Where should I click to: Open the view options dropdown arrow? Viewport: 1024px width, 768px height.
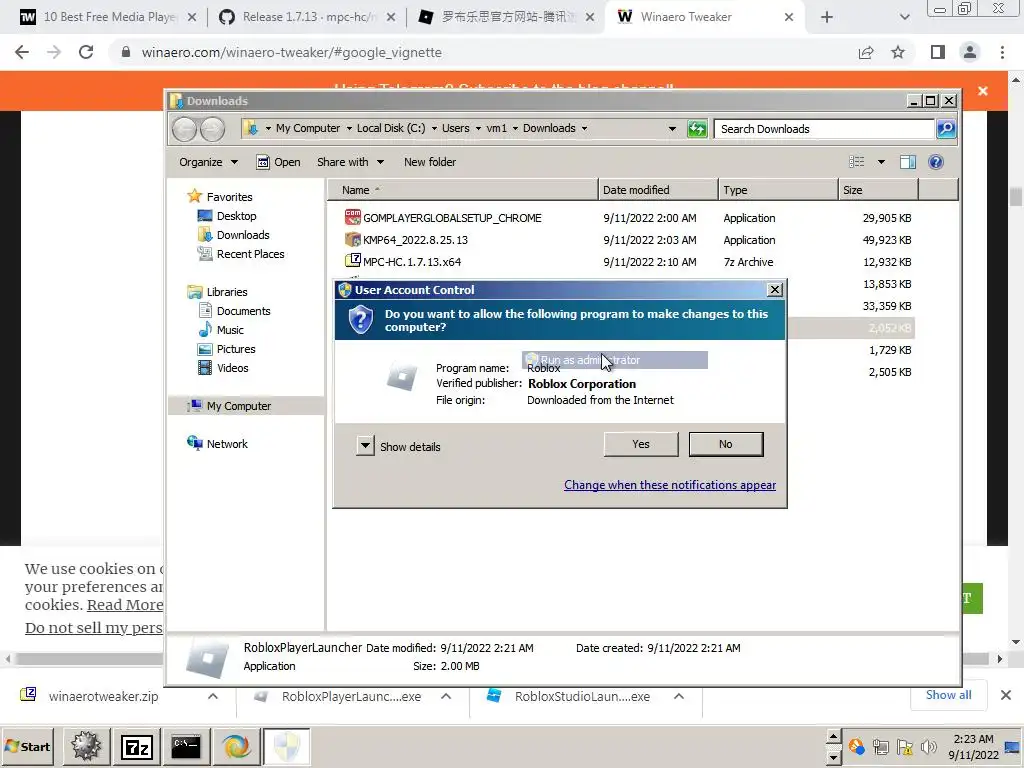881,162
